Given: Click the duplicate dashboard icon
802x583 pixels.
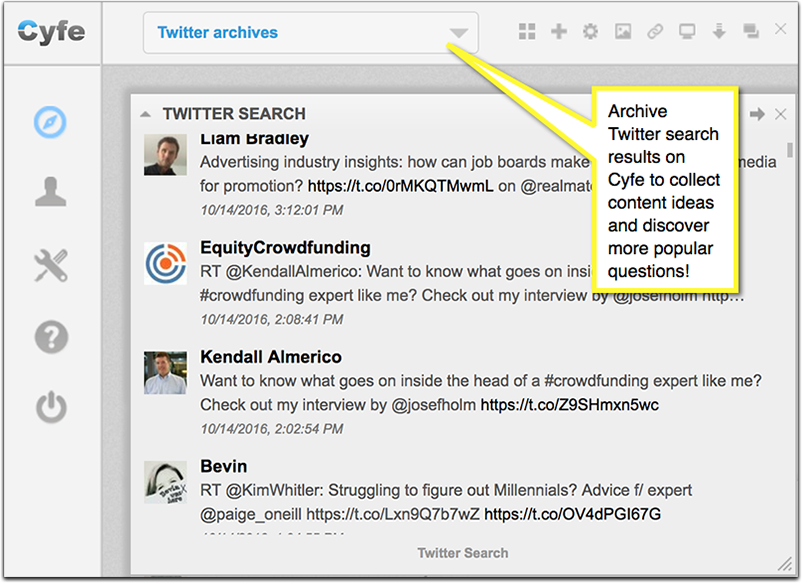Looking at the screenshot, I should [x=750, y=31].
